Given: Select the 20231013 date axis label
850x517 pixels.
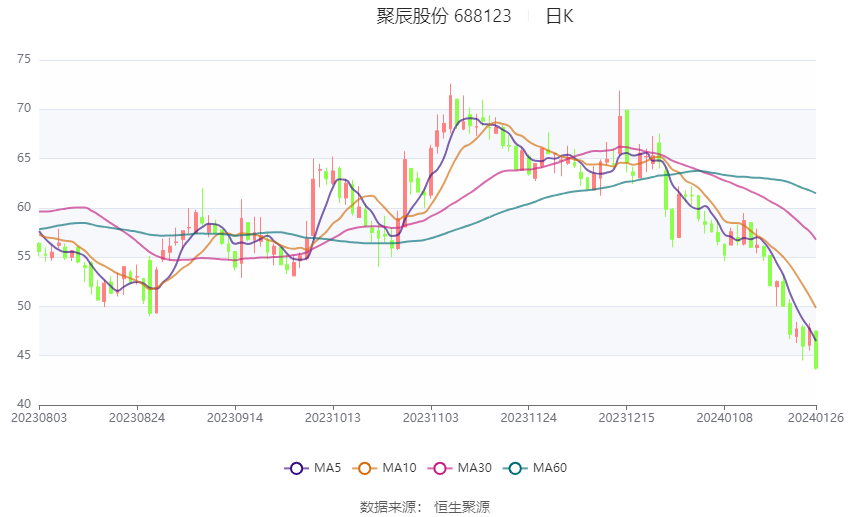Looking at the screenshot, I should (333, 418).
